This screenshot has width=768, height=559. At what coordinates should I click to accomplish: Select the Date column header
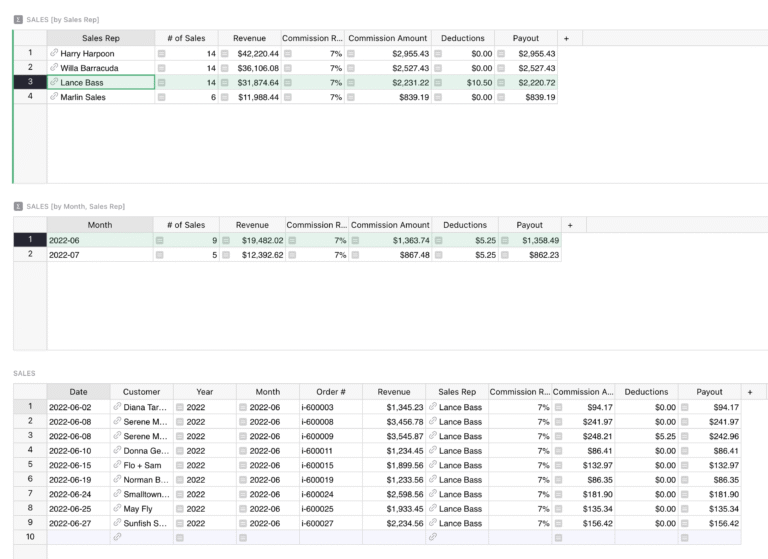click(78, 392)
